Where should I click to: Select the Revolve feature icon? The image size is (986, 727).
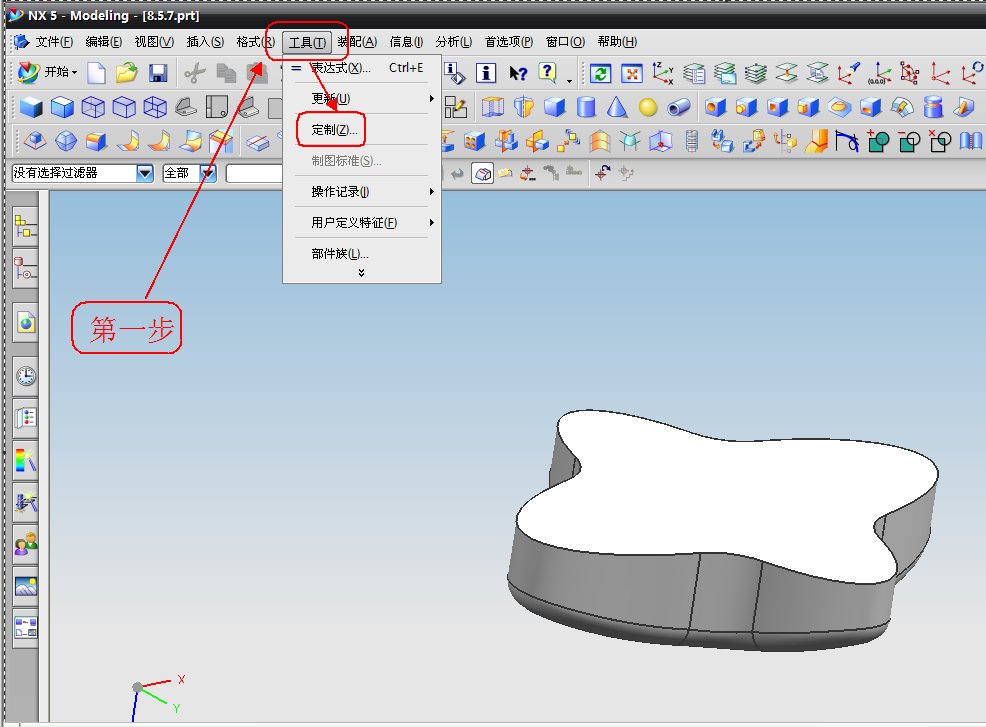(x=523, y=107)
